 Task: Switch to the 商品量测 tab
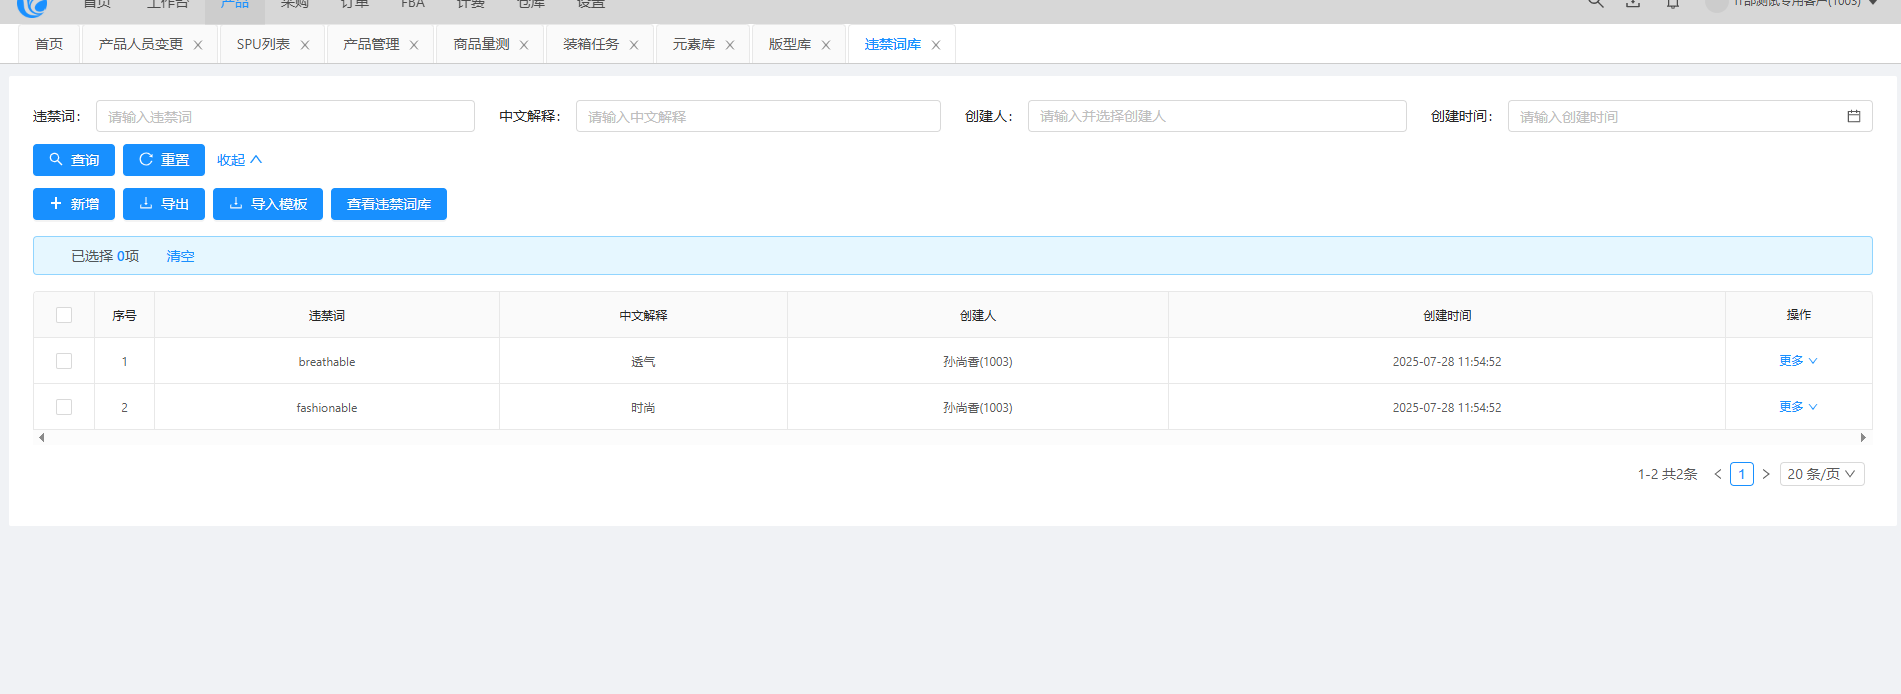click(481, 44)
